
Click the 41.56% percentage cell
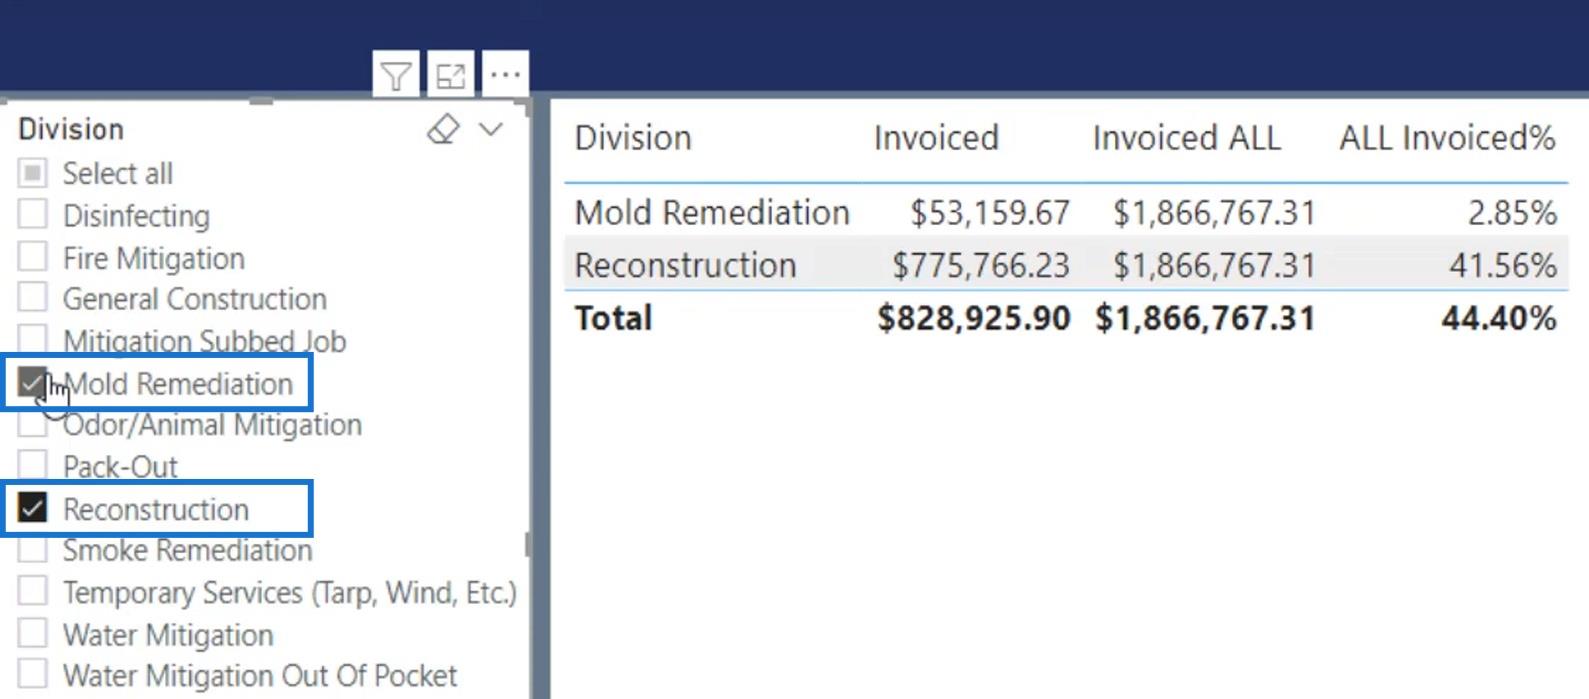1503,266
